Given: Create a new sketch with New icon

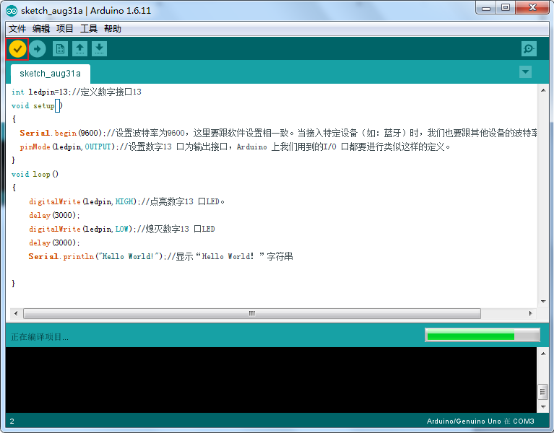Looking at the screenshot, I should click(60, 49).
